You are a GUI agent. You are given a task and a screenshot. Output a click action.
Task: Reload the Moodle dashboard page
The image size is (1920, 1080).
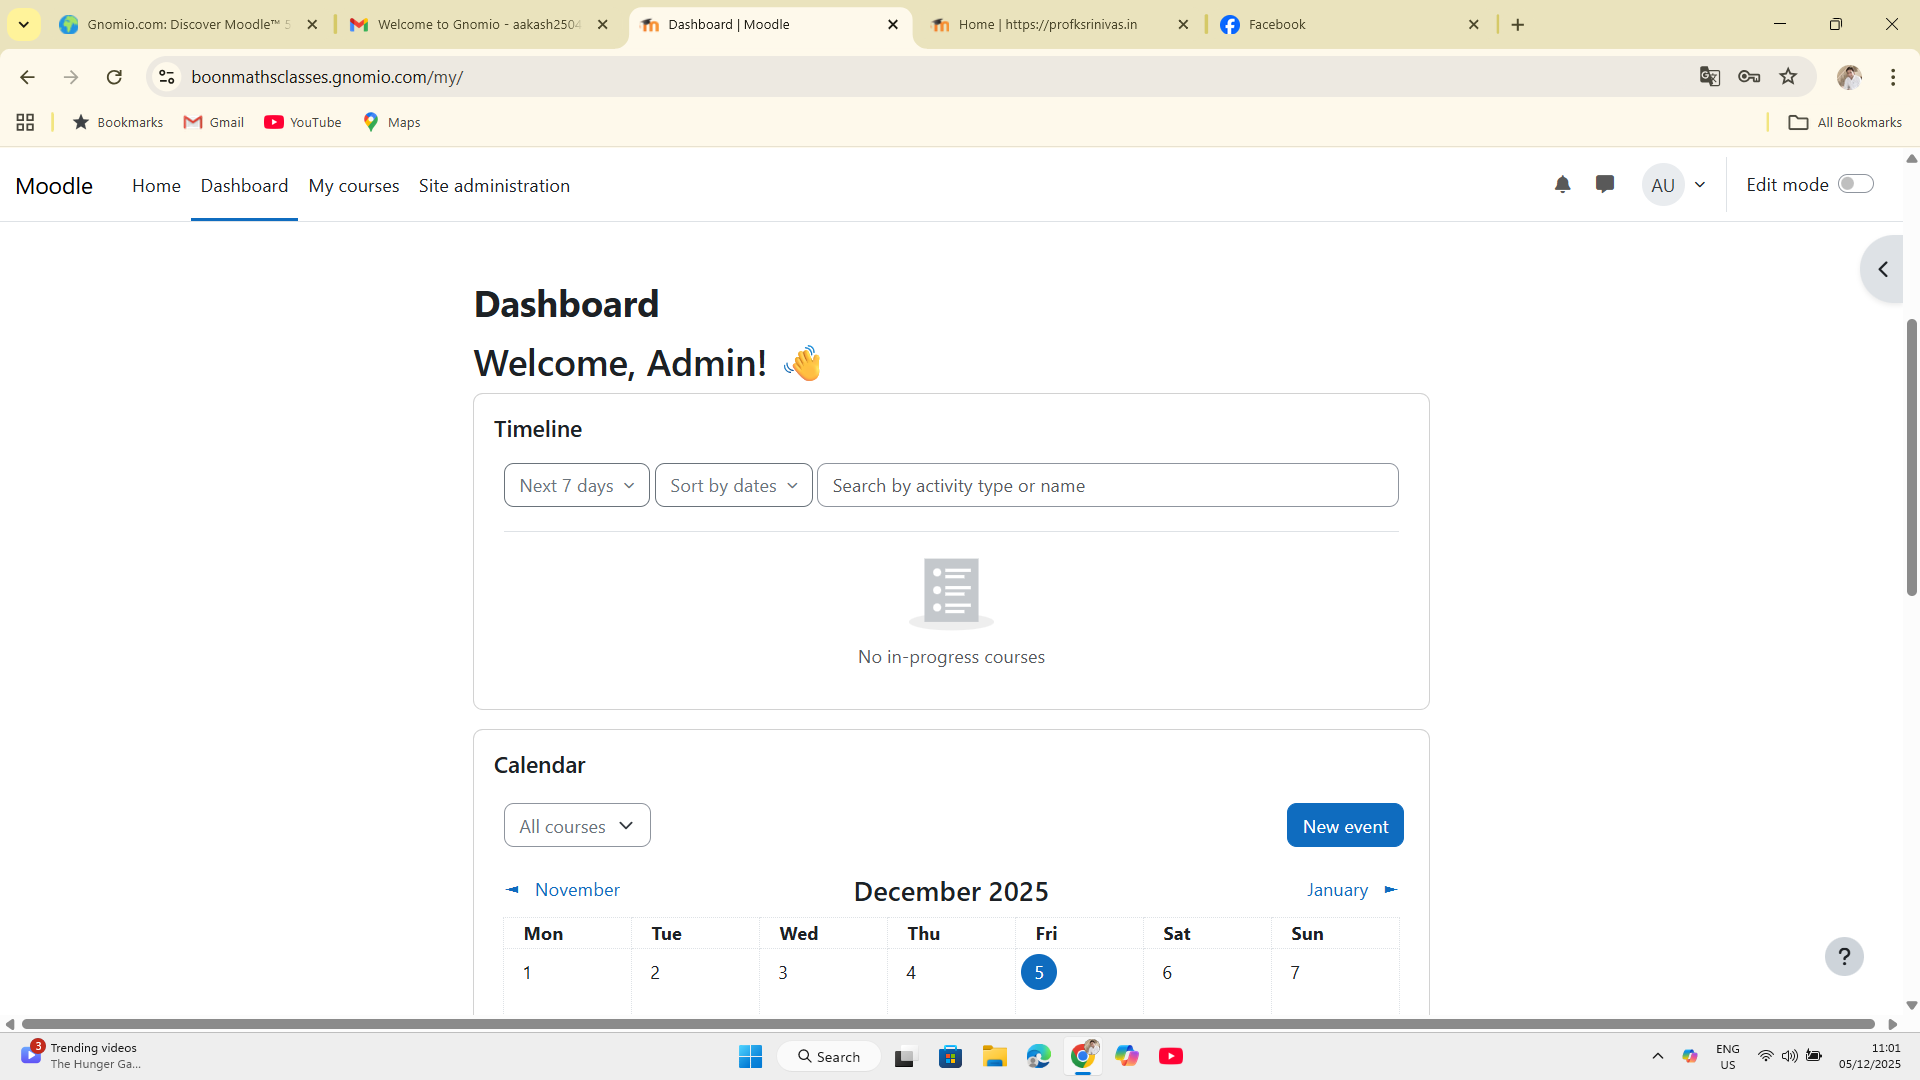click(x=114, y=77)
